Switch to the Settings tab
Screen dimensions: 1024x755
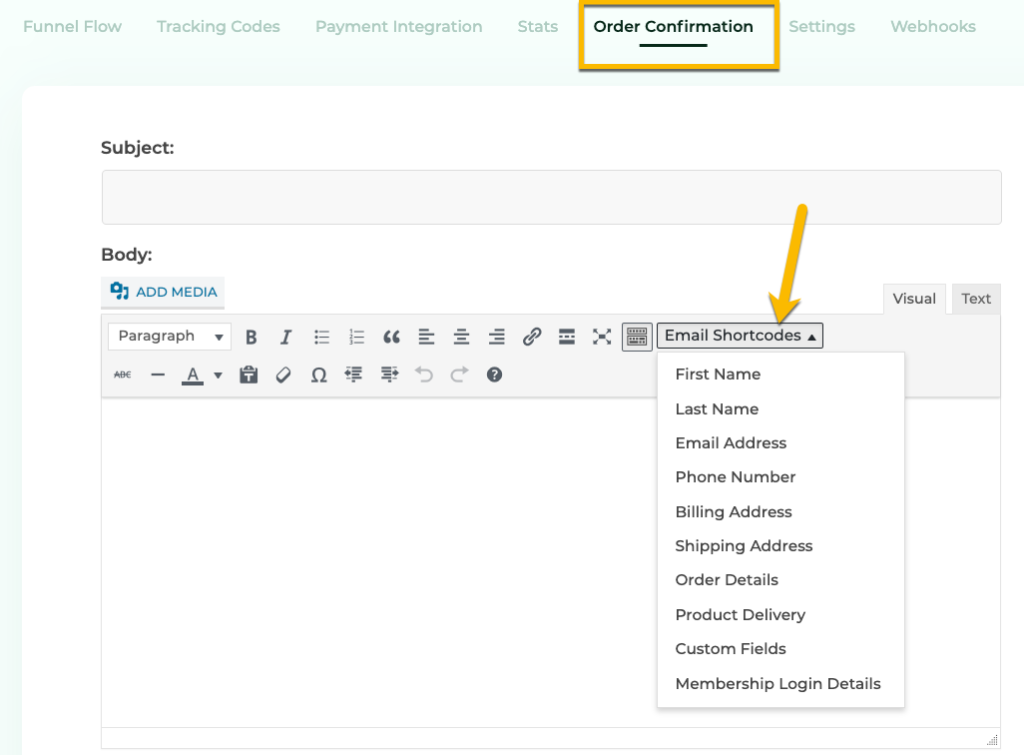coord(821,27)
